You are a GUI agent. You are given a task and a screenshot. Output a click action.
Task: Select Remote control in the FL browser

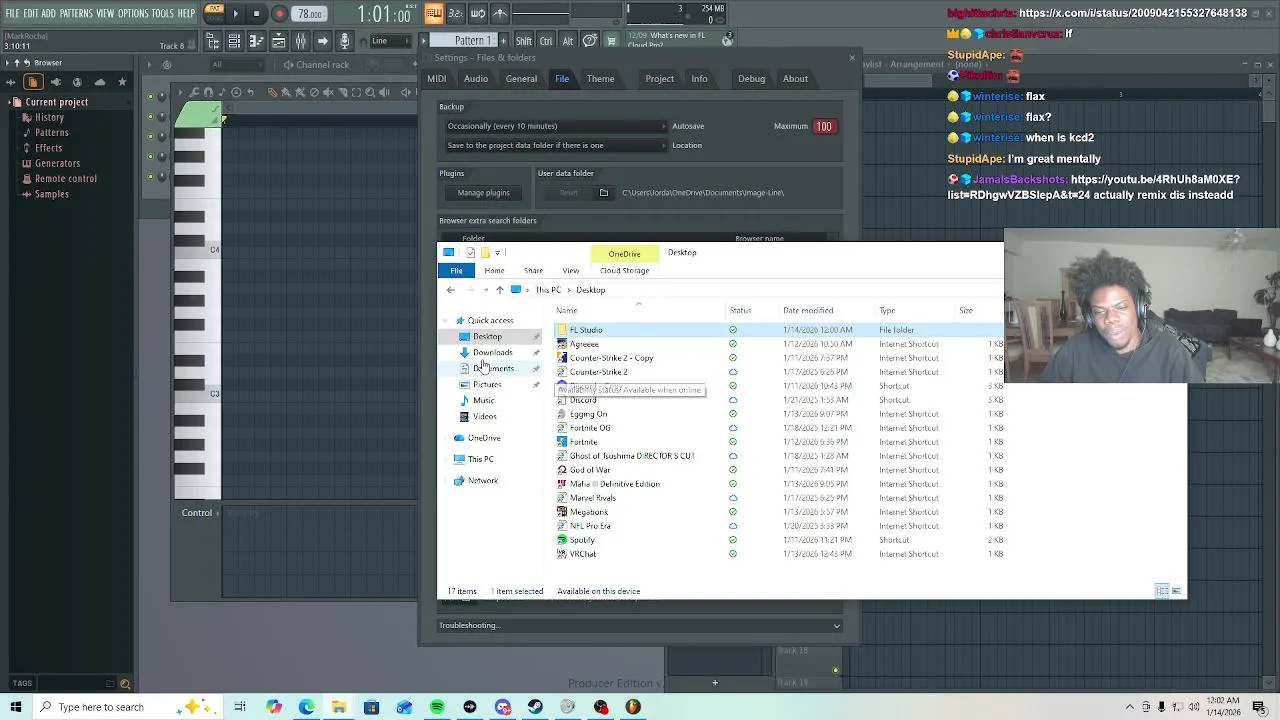click(x=66, y=179)
